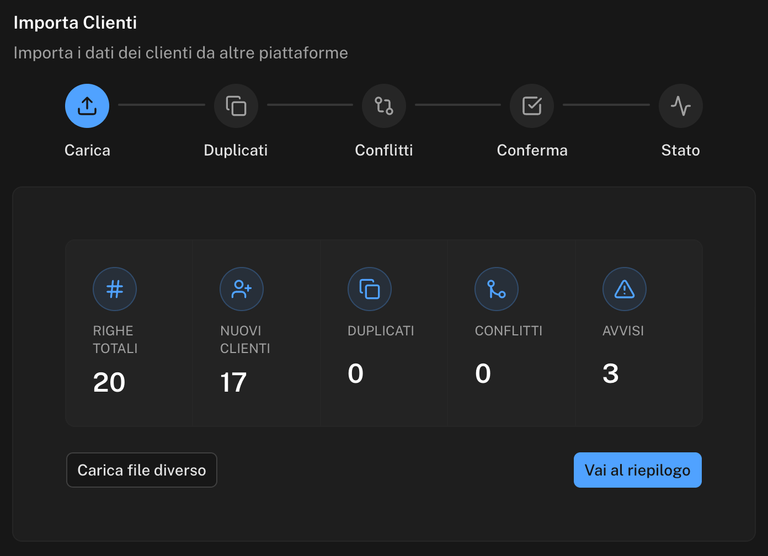Click the RIGHE TOTALI label
The width and height of the screenshot is (768, 556).
click(115, 339)
